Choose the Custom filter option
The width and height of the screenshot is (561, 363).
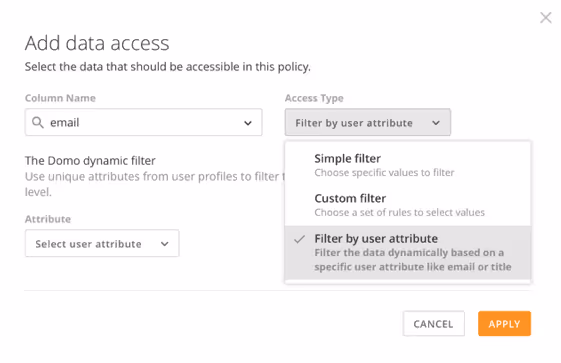408,205
